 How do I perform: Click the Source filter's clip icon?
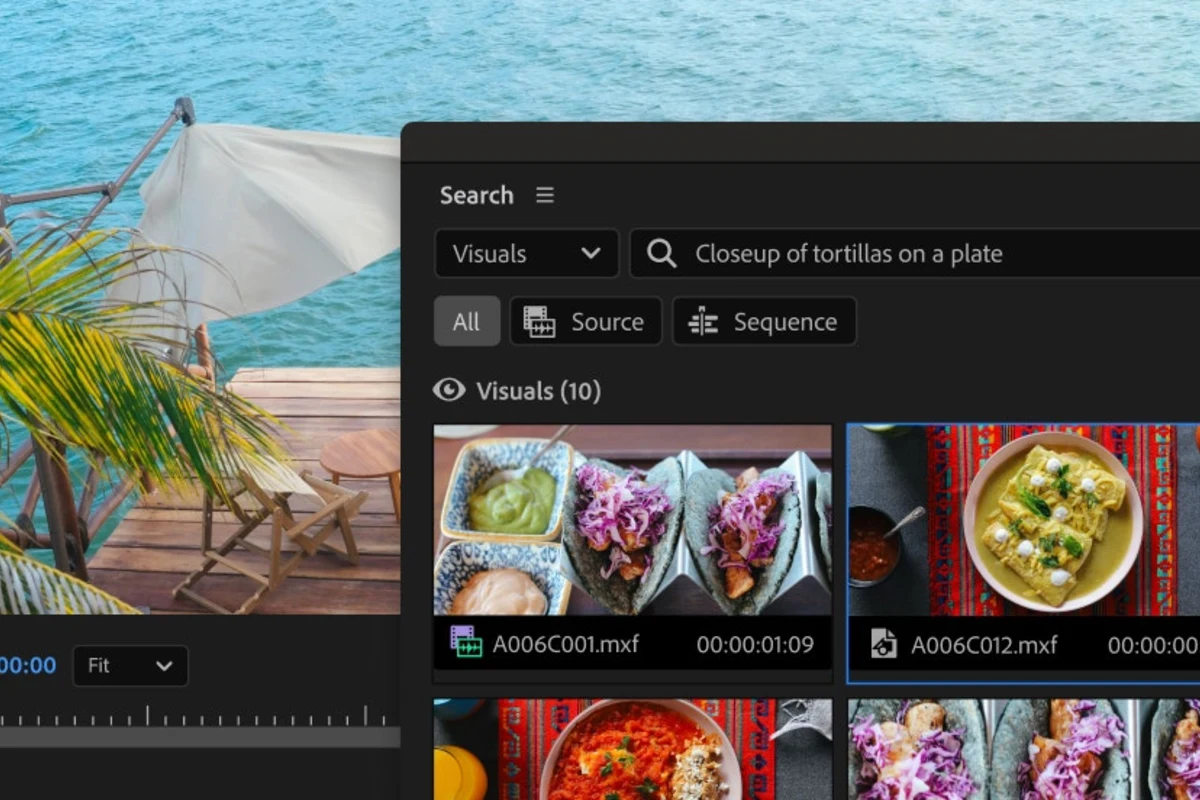(x=539, y=322)
